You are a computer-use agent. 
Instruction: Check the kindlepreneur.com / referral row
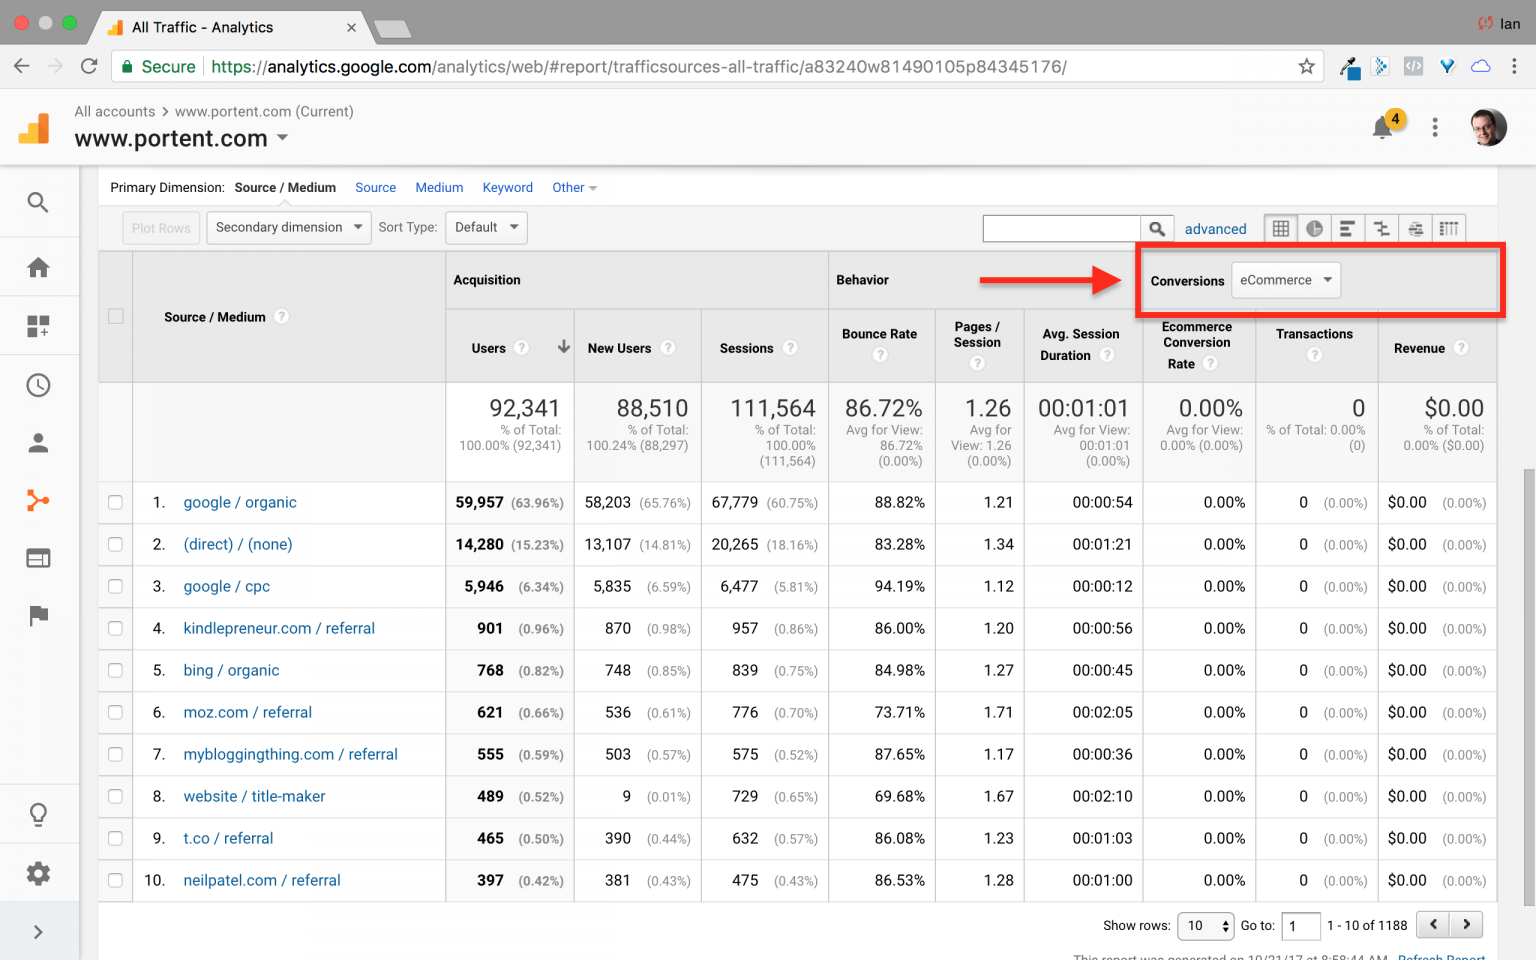[116, 628]
